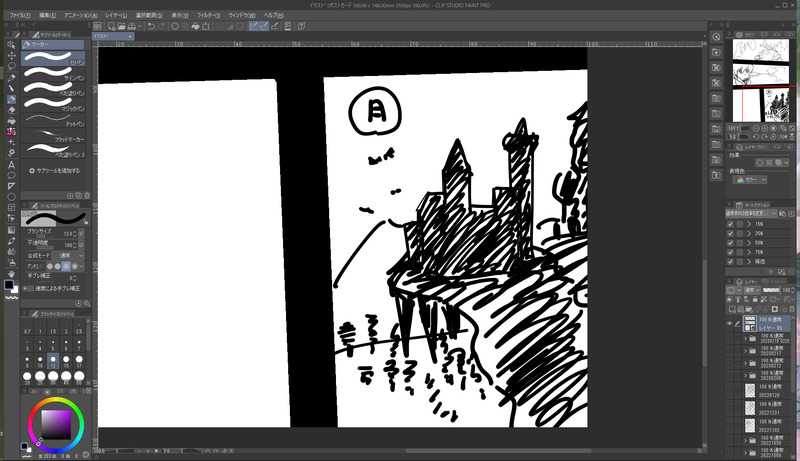Click inside the purple color square picker
The height and width of the screenshot is (461, 800).
click(56, 424)
